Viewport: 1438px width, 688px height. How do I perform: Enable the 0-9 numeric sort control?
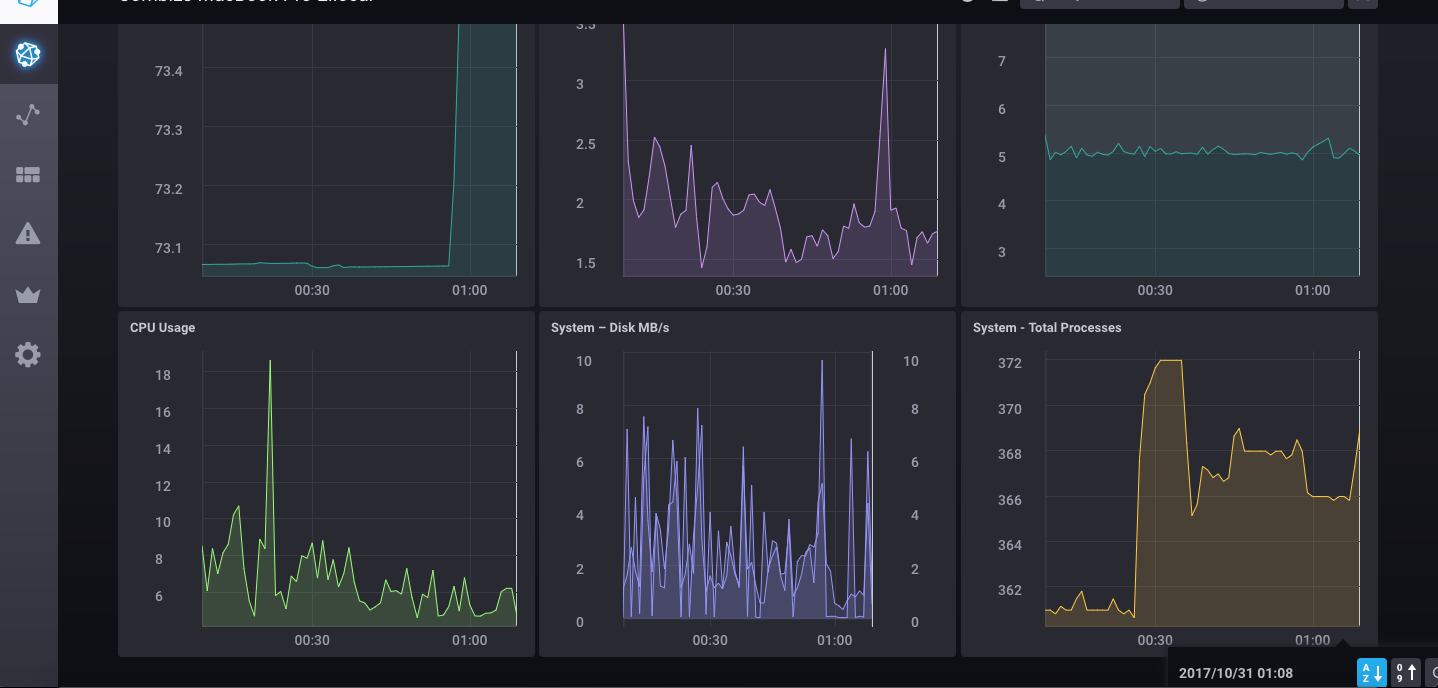tap(1404, 672)
